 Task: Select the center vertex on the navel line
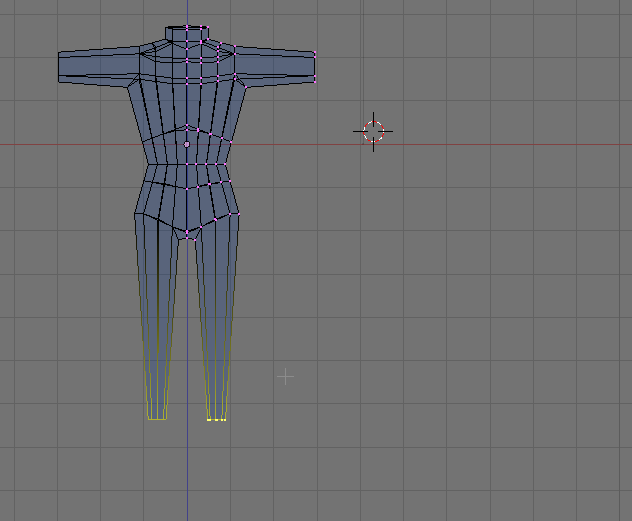[x=187, y=188]
